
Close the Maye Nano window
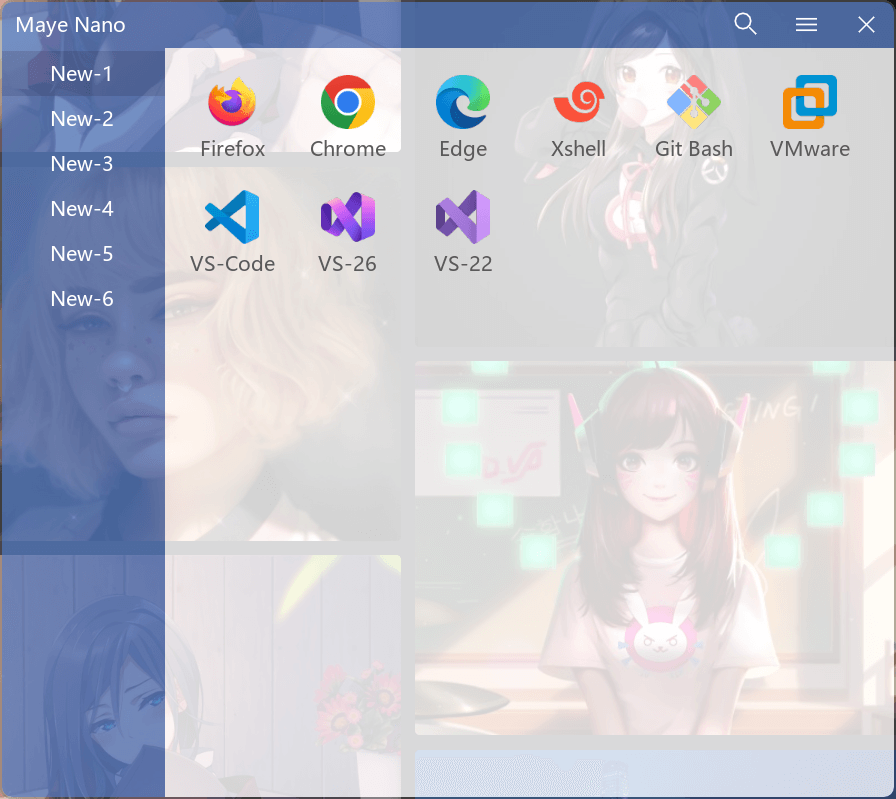(x=866, y=25)
